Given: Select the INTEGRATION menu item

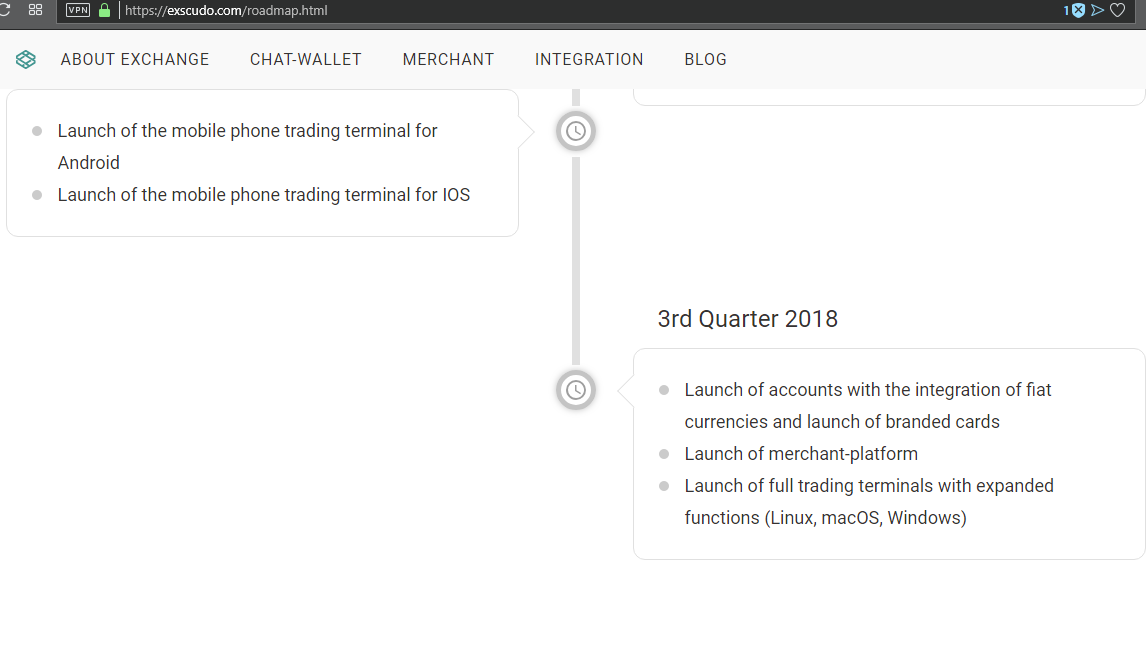Looking at the screenshot, I should tap(589, 59).
